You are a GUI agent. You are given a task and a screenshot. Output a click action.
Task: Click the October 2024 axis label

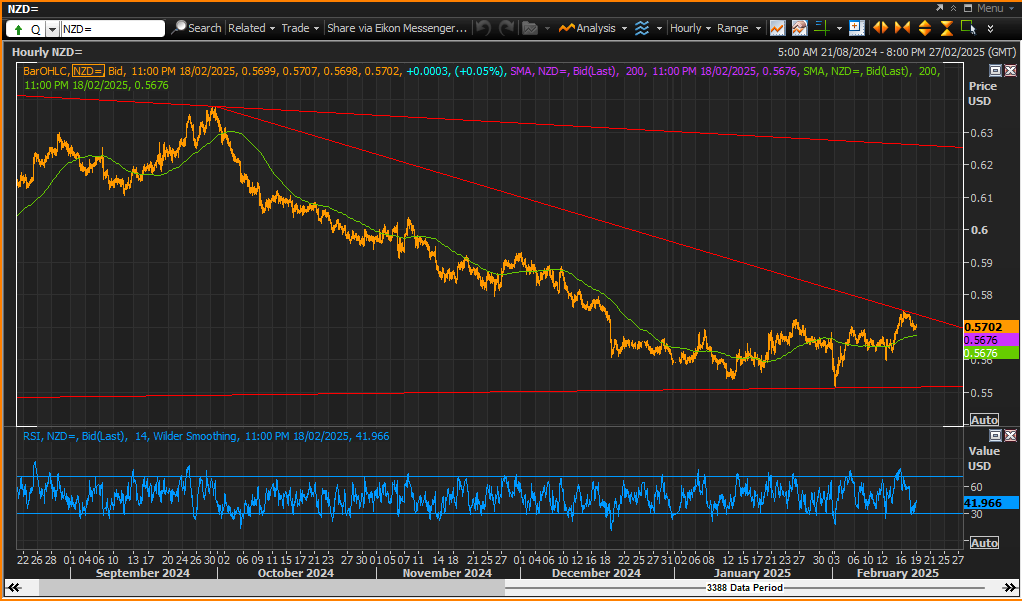(x=296, y=573)
